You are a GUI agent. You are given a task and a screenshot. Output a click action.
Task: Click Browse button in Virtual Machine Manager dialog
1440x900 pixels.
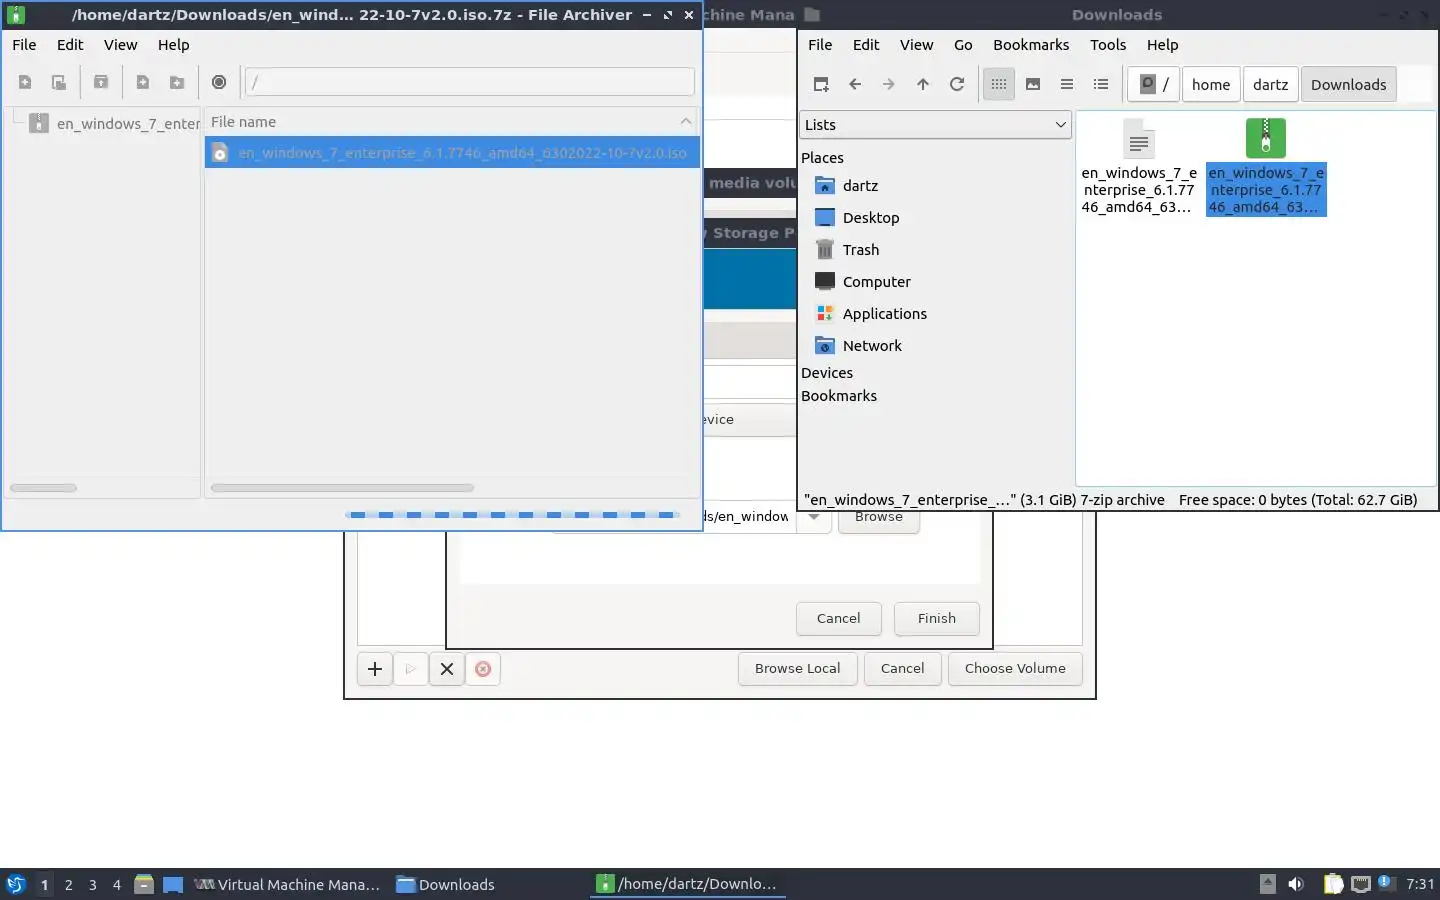[878, 519]
